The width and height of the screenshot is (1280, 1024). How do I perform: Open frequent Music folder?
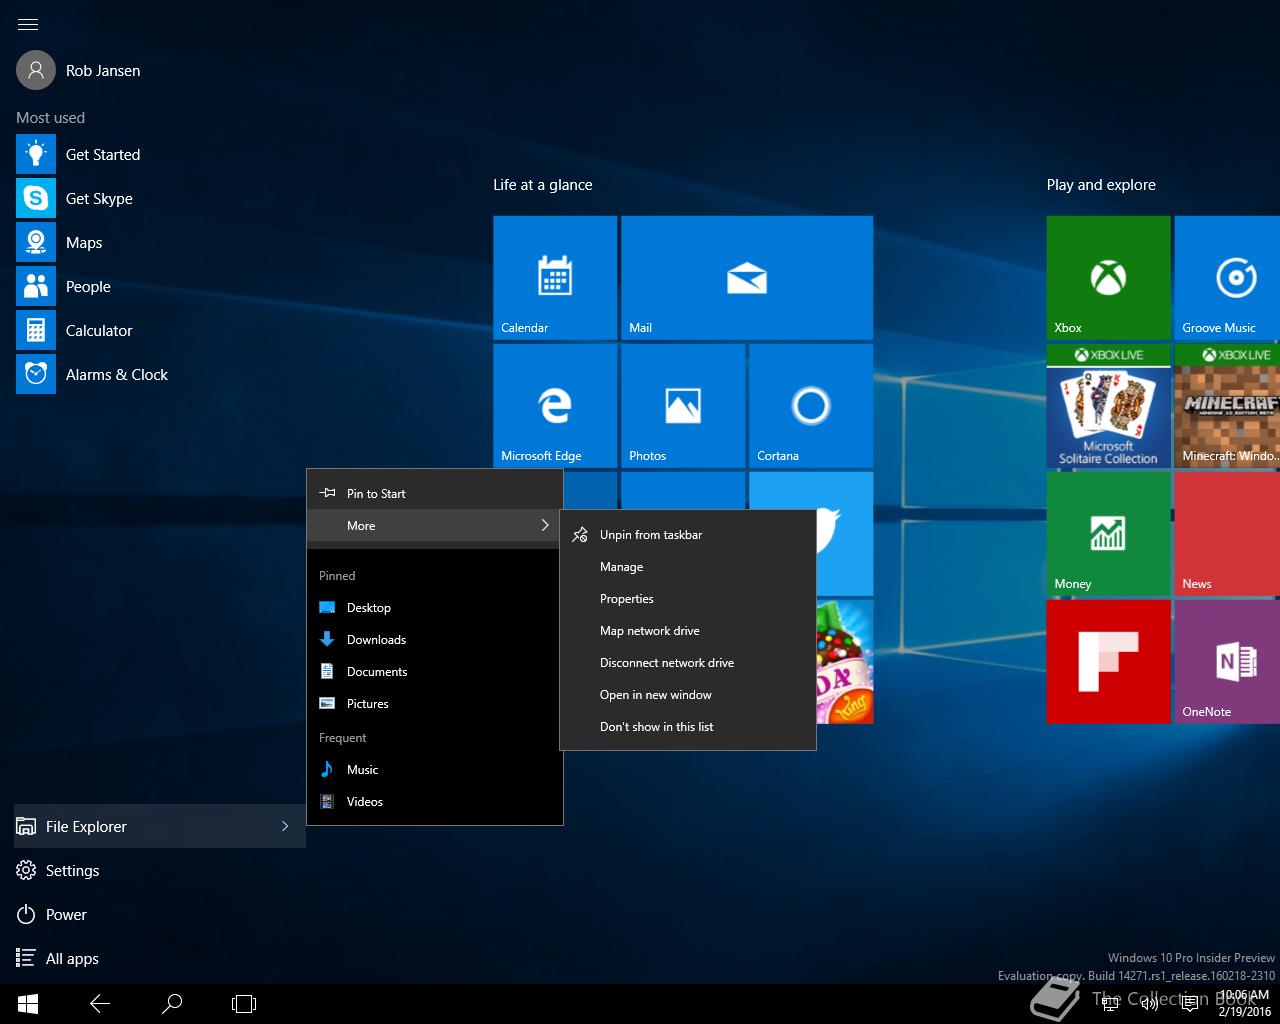(435, 770)
